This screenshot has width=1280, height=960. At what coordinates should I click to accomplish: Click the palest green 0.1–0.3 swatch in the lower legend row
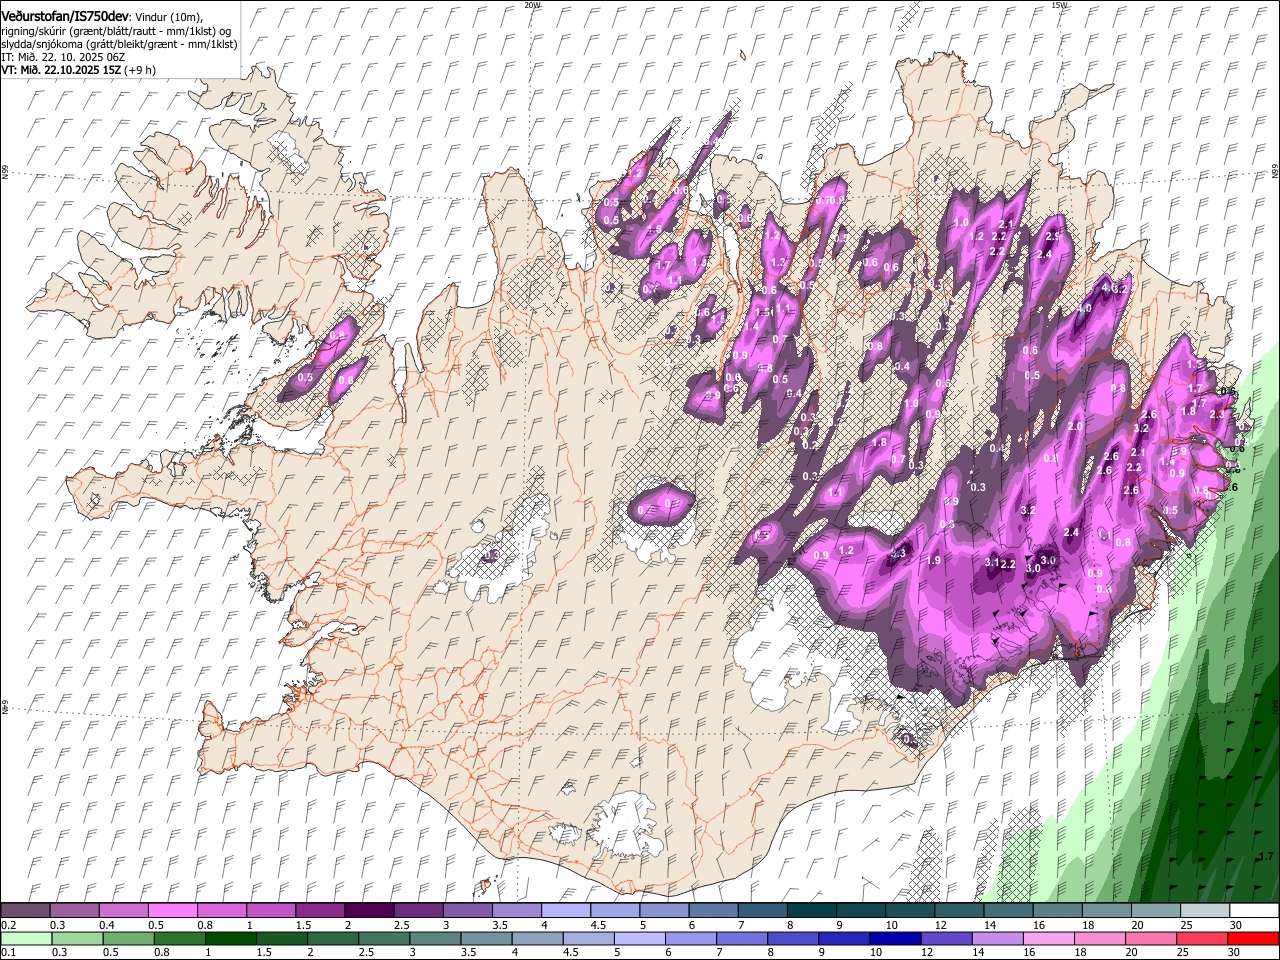point(26,939)
